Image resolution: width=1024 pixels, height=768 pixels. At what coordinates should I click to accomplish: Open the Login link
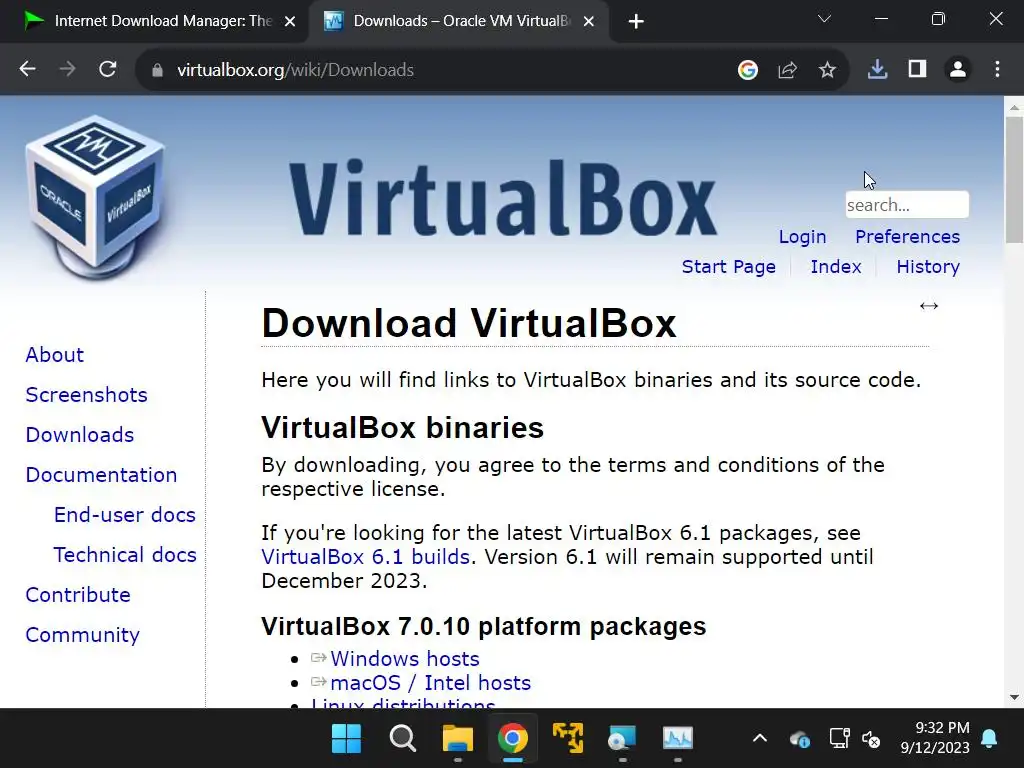click(x=803, y=236)
